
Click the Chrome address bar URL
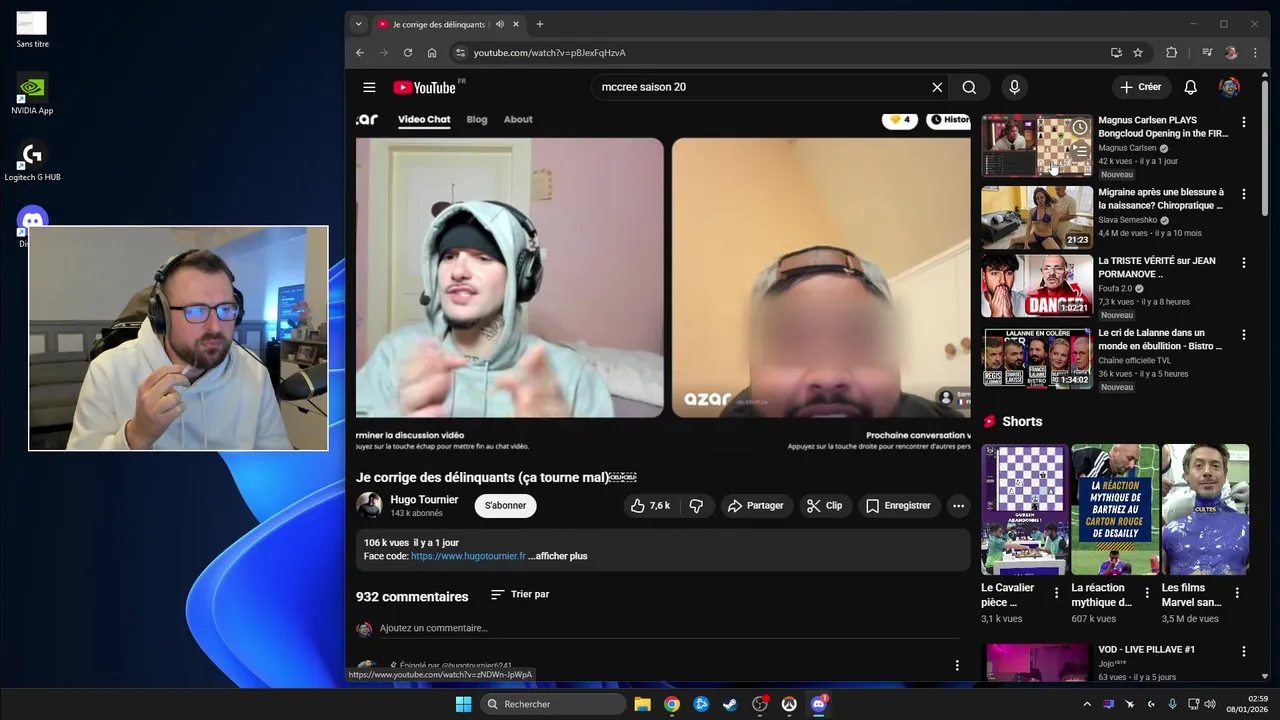(x=550, y=53)
